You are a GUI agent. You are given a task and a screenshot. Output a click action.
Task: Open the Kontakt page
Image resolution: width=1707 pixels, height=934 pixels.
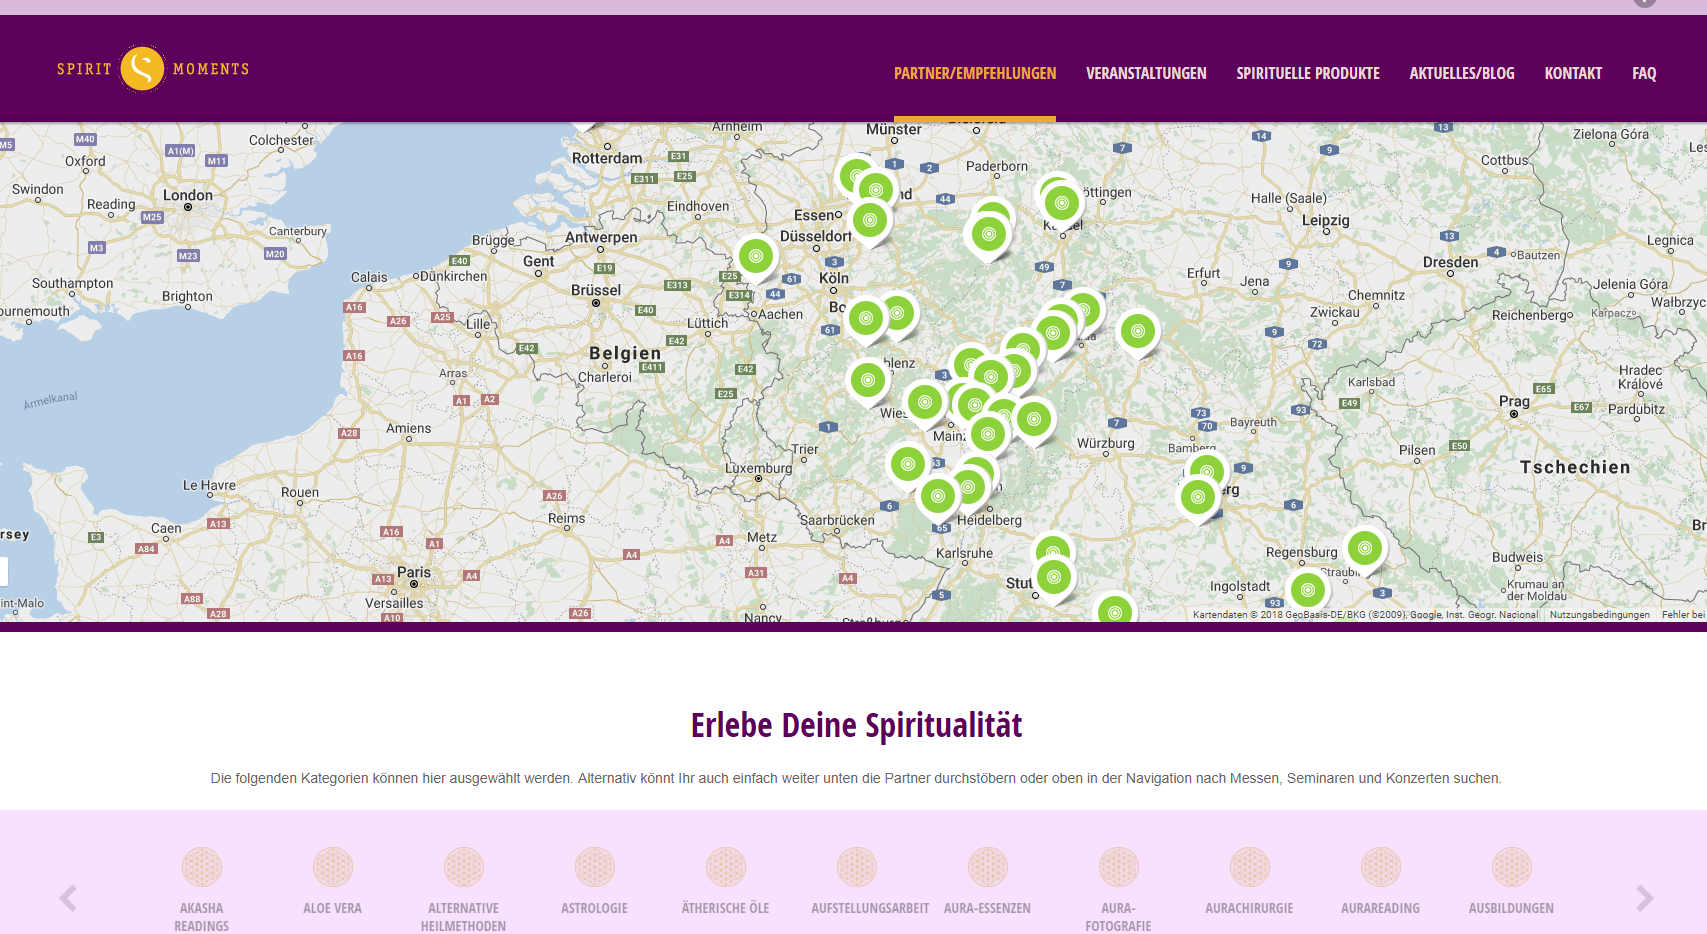pyautogui.click(x=1573, y=73)
